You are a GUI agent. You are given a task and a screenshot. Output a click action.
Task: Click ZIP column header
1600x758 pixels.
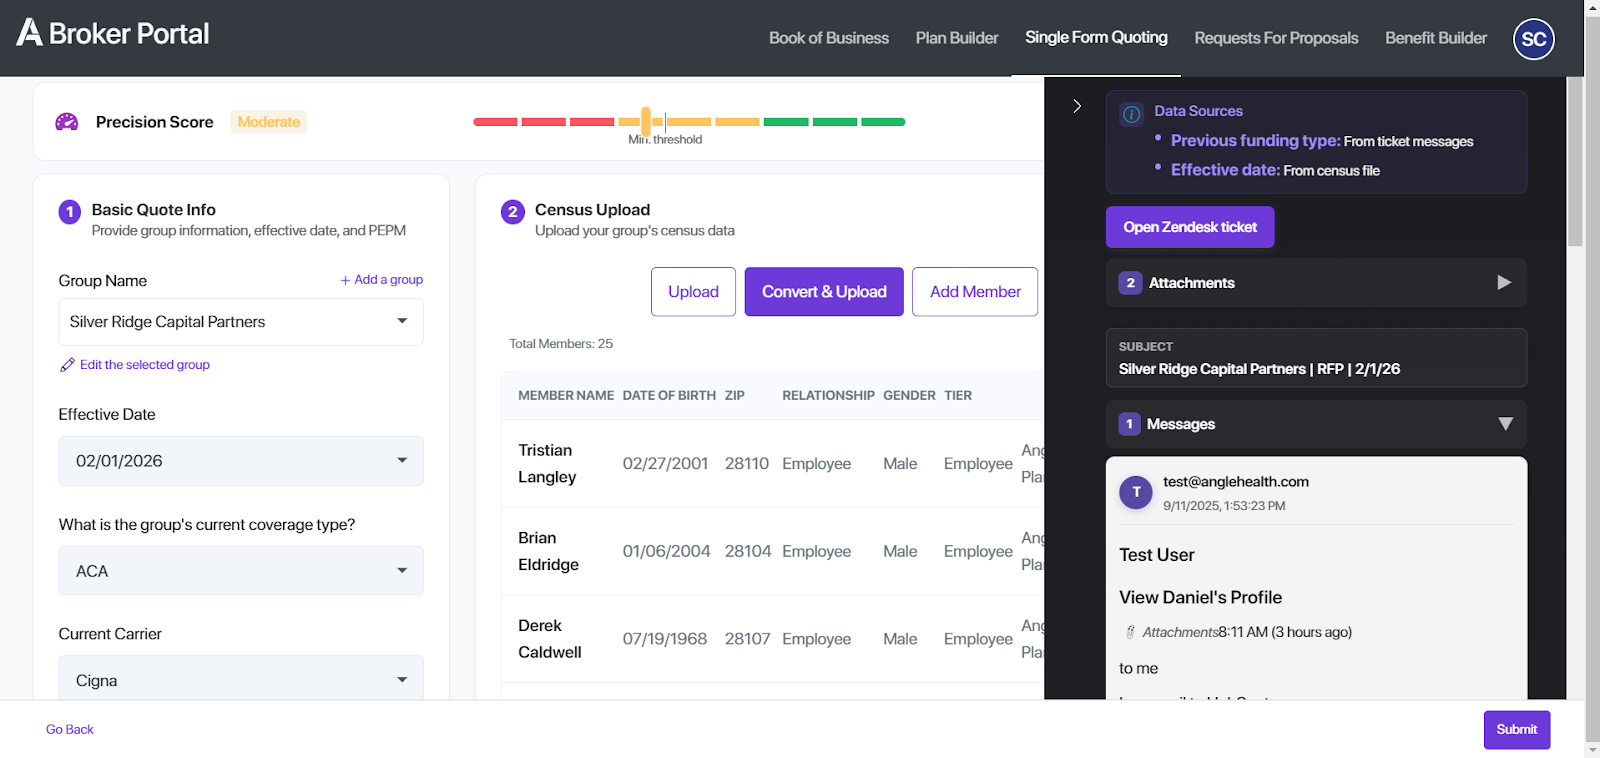tap(735, 396)
